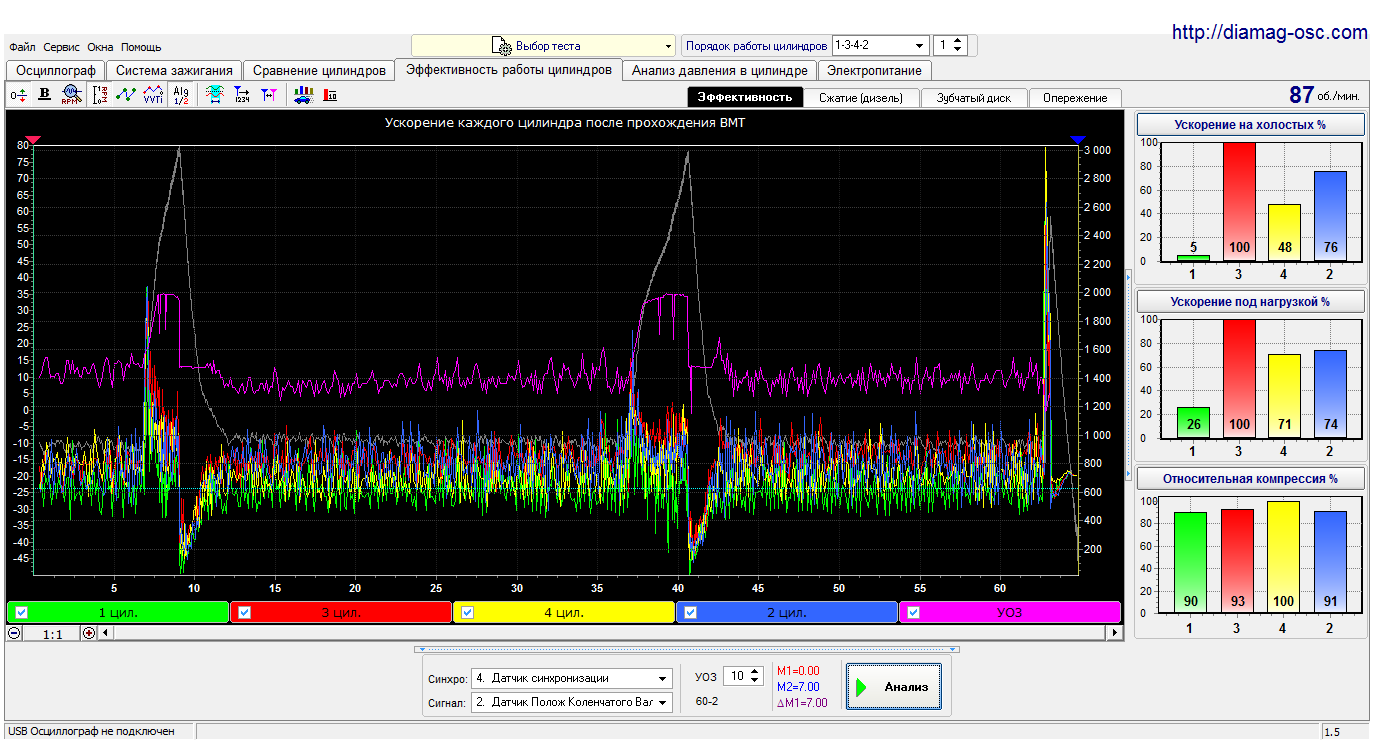Viewport: 1382px width, 744px height.
Task: Switch to the Анализ давления в цилиндре tab
Action: click(720, 71)
